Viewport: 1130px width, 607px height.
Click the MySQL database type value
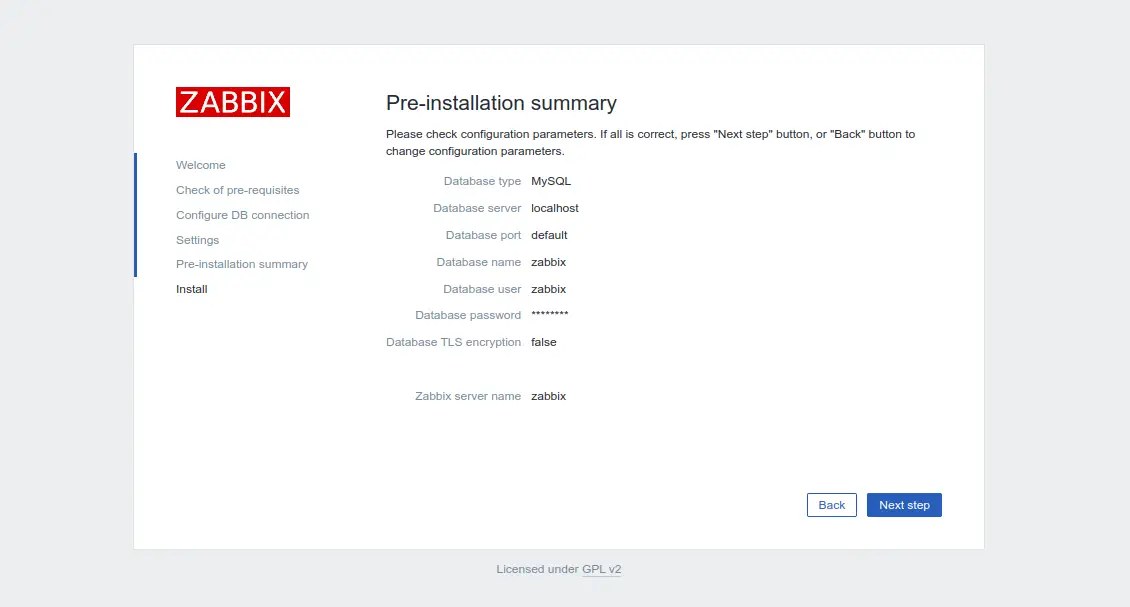[551, 181]
